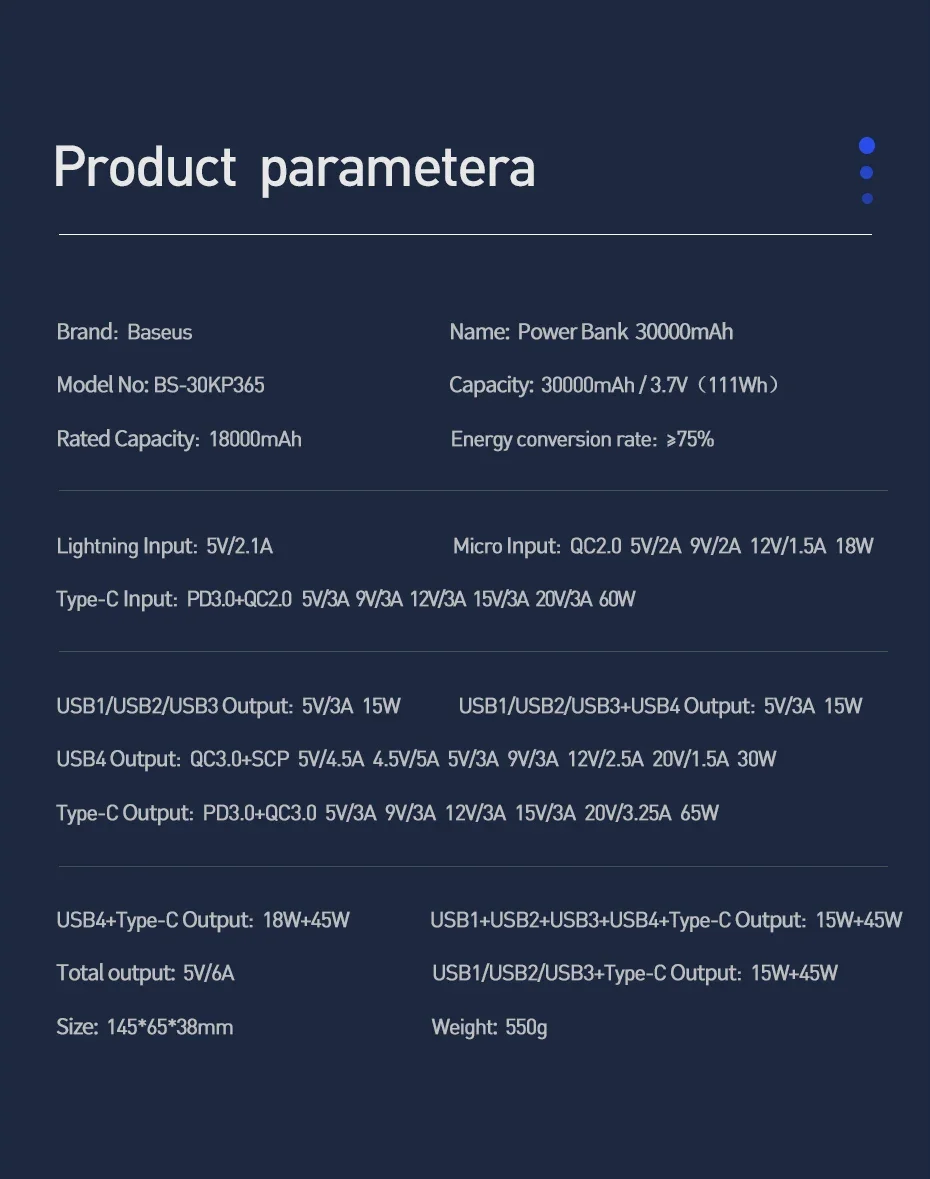Viewport: 930px width, 1179px height.
Task: Click the "Name: Power Bank 30000mAh" line
Action: coord(591,332)
